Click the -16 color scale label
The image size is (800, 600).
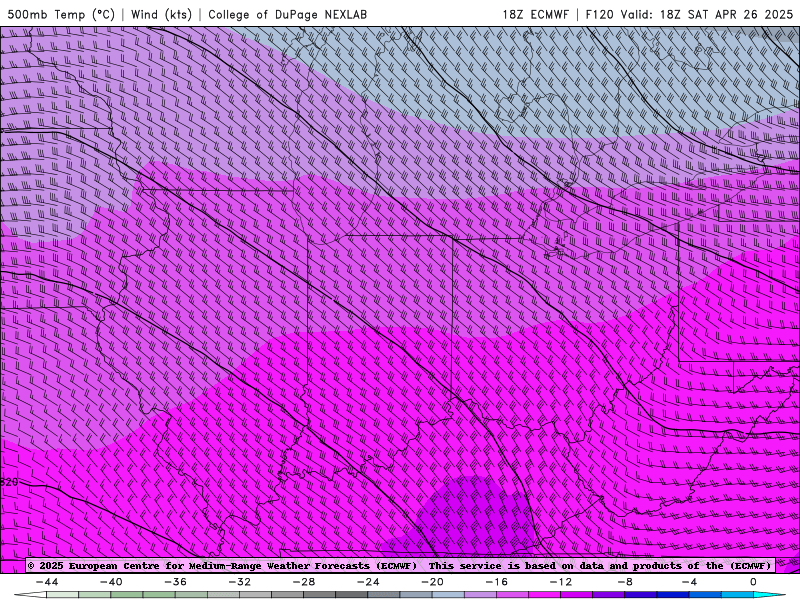point(497,582)
